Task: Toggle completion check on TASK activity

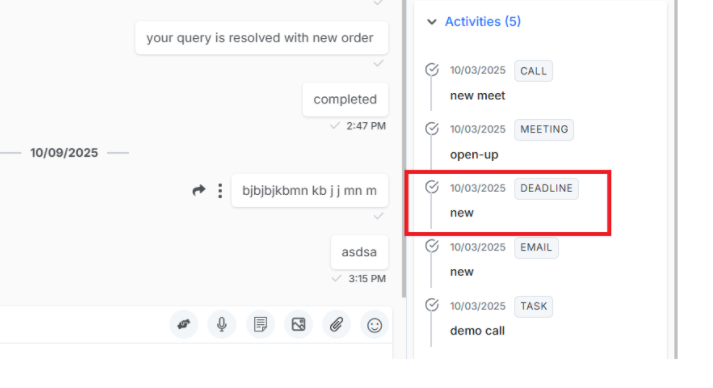Action: click(x=432, y=305)
